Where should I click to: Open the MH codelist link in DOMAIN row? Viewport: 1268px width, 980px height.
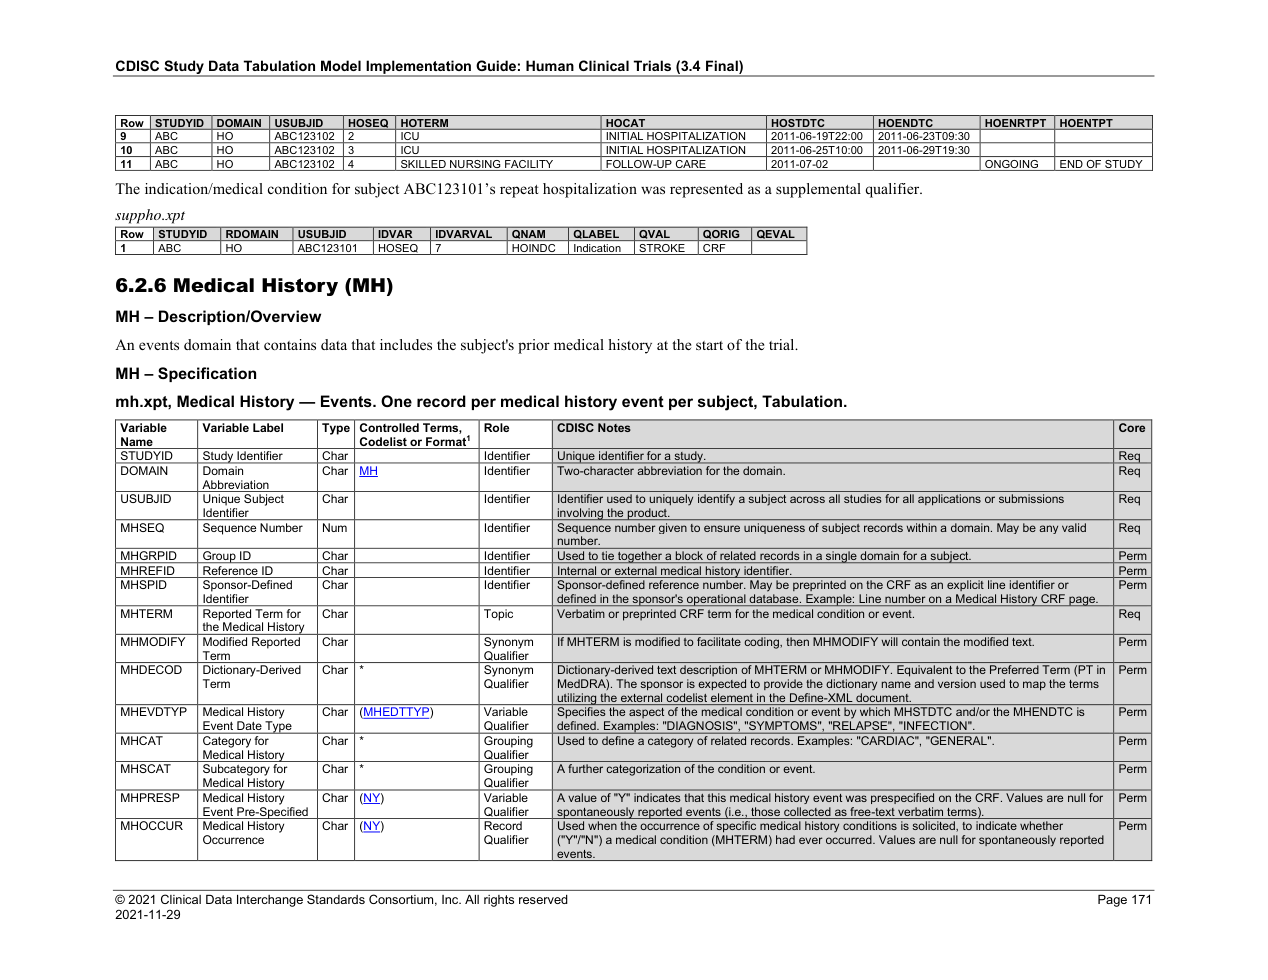[368, 471]
